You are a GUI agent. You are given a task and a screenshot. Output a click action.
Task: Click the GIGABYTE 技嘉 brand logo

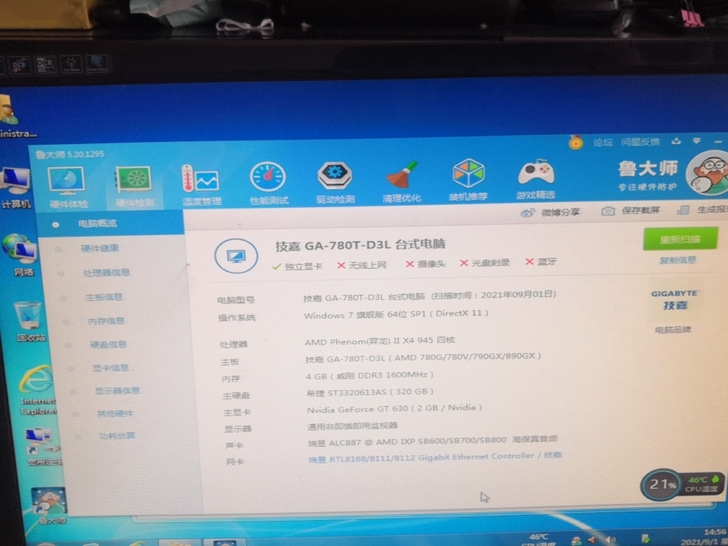(675, 300)
